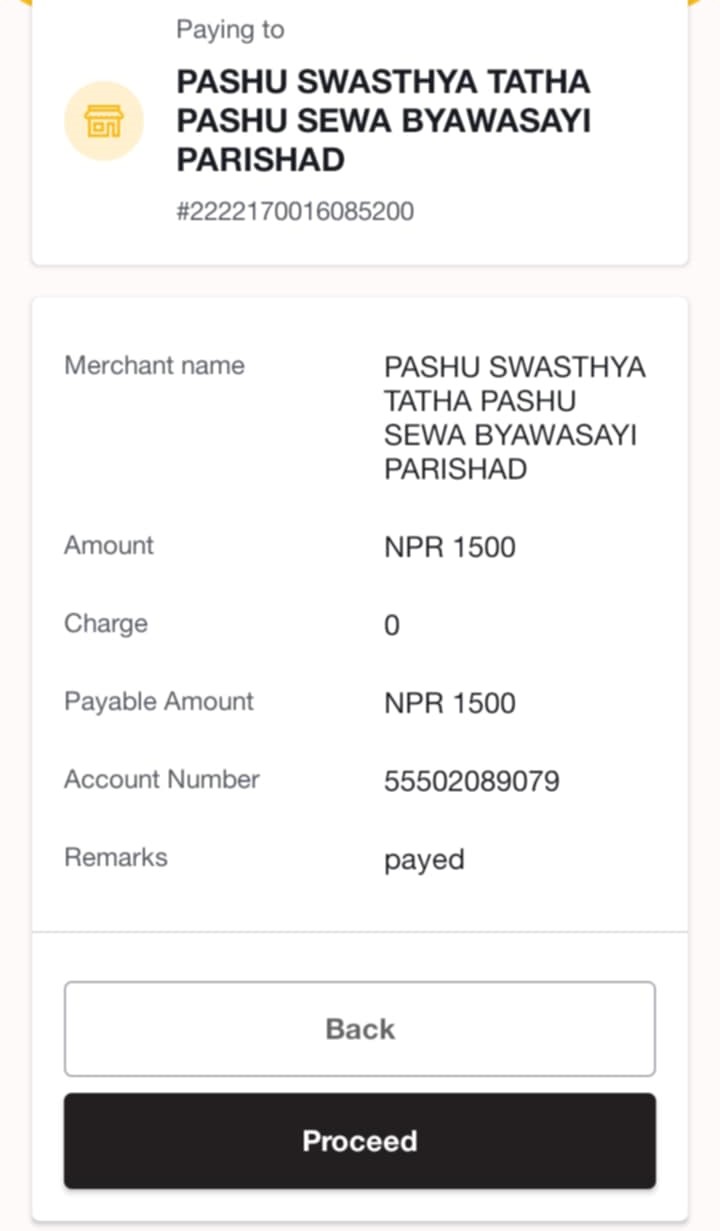Tap the Account Number label
Image resolution: width=720 pixels, height=1231 pixels.
(162, 779)
